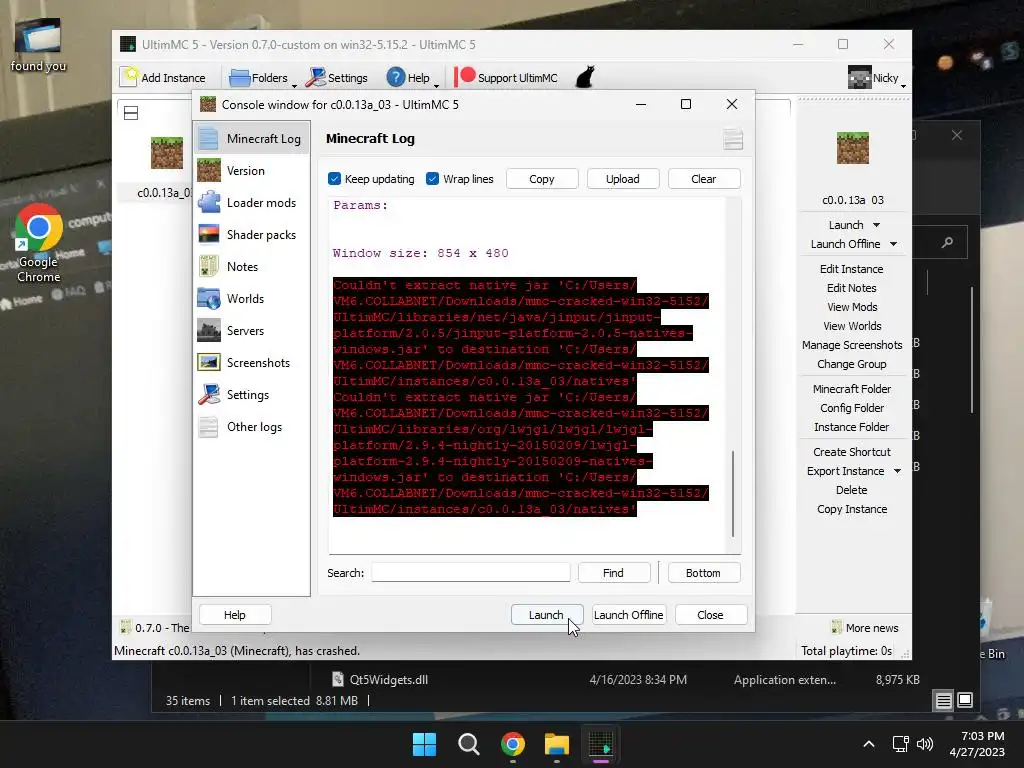This screenshot has width=1024, height=768.
Task: Click the console Help button
Action: click(234, 615)
